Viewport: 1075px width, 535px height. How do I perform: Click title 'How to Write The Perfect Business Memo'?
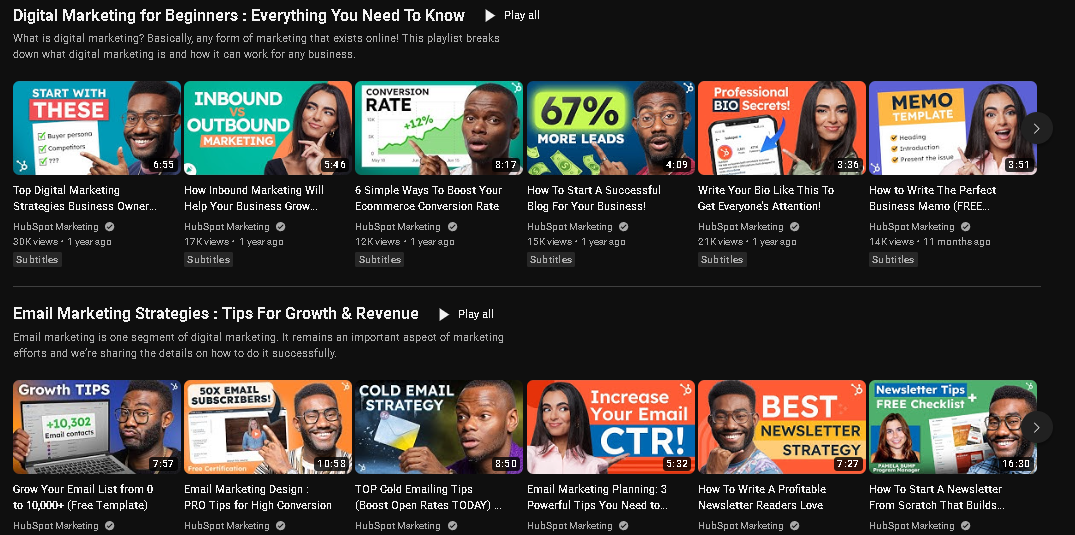click(932, 198)
